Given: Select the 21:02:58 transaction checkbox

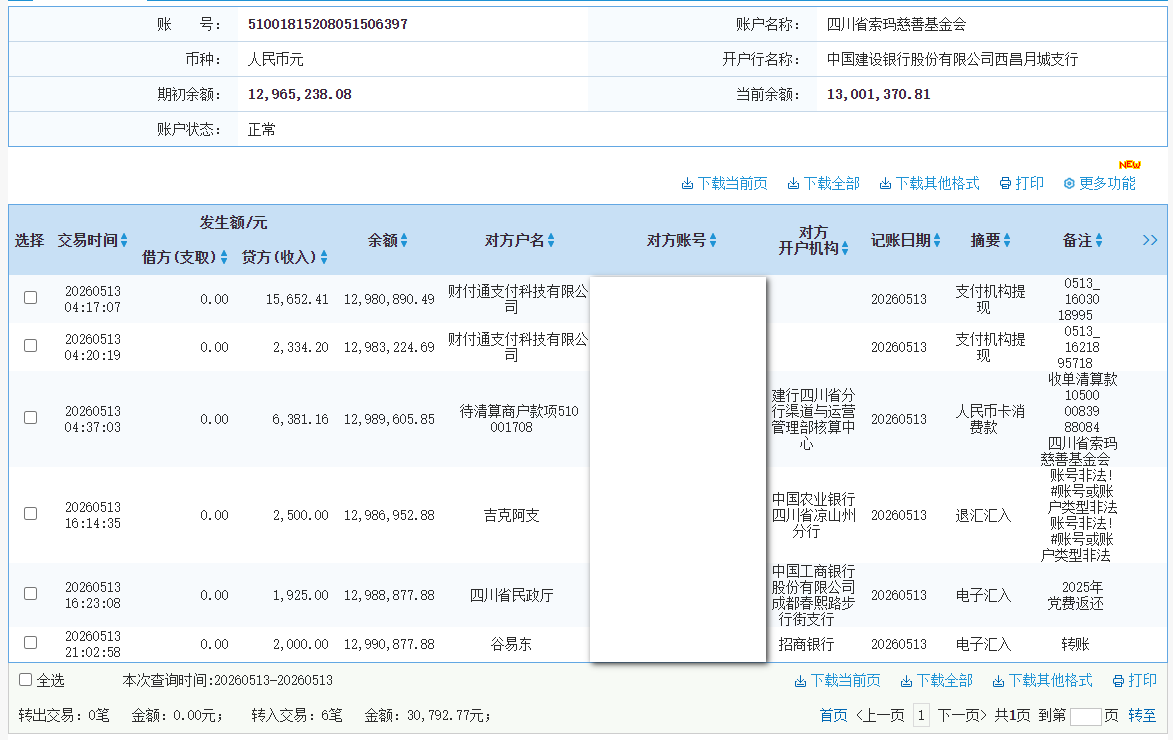Looking at the screenshot, I should (x=31, y=643).
